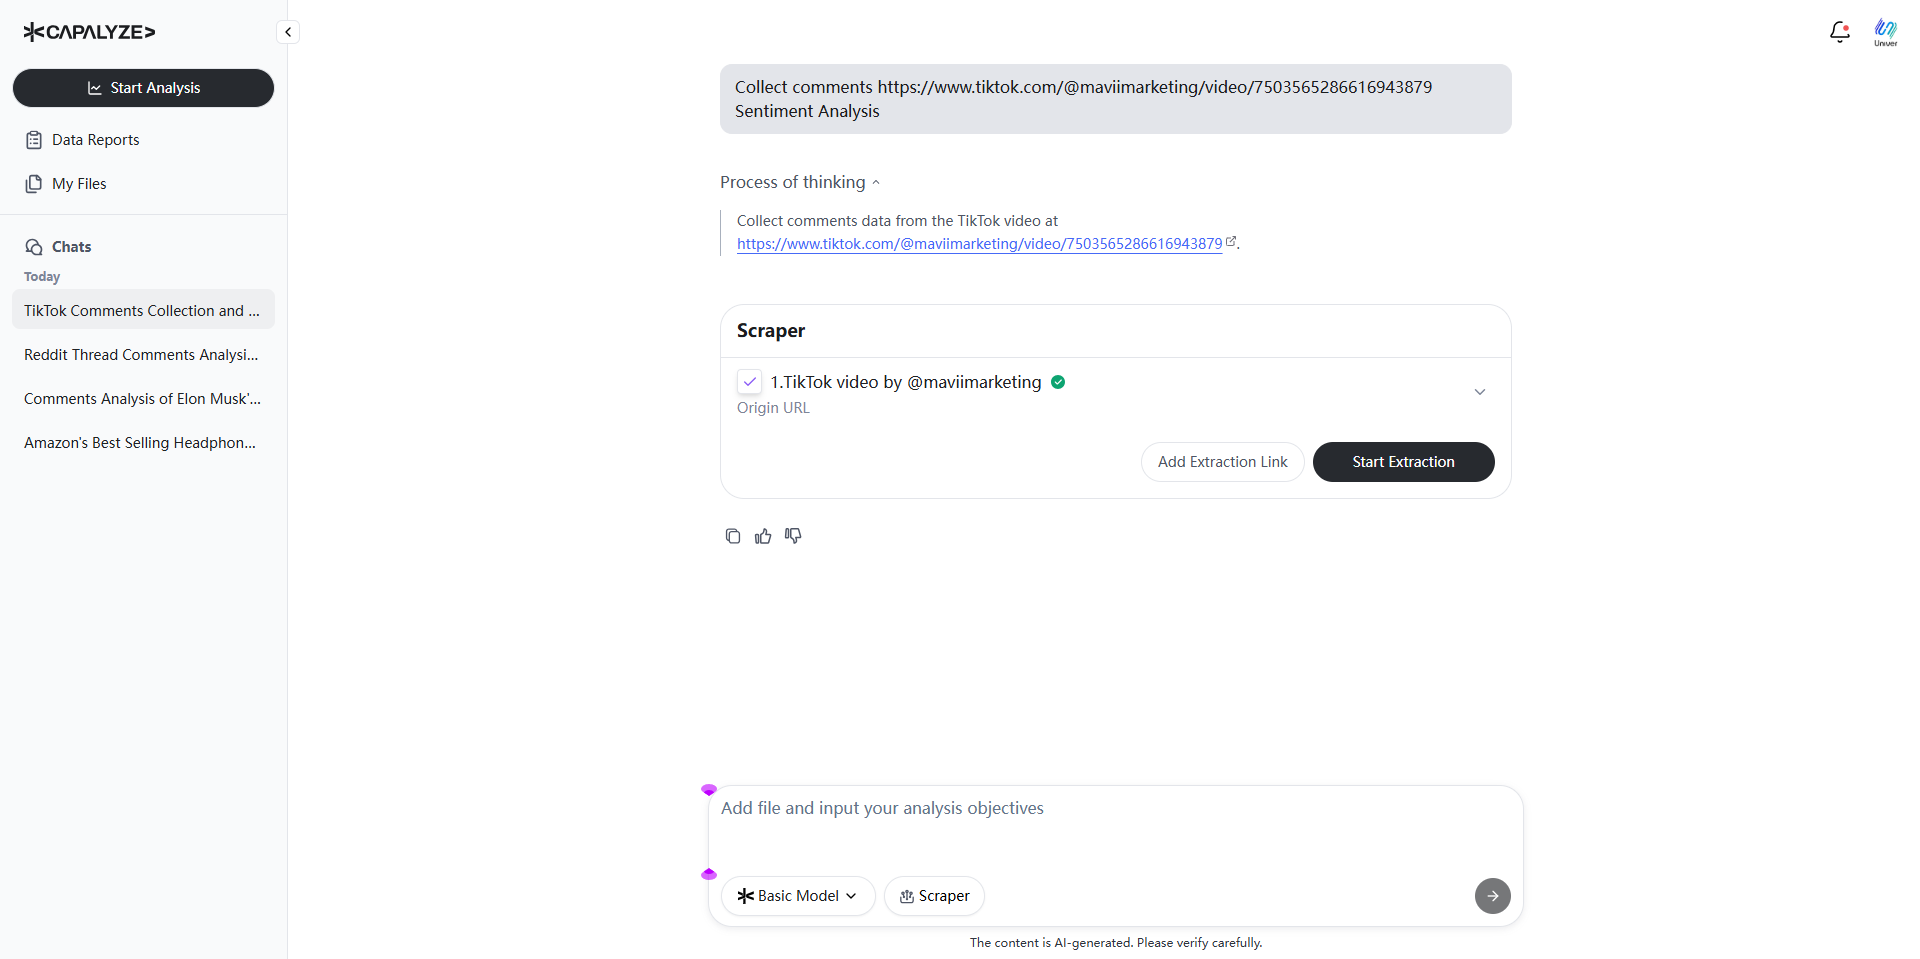The height and width of the screenshot is (959, 1920).
Task: Collapse the Process of thinking section
Action: click(800, 182)
